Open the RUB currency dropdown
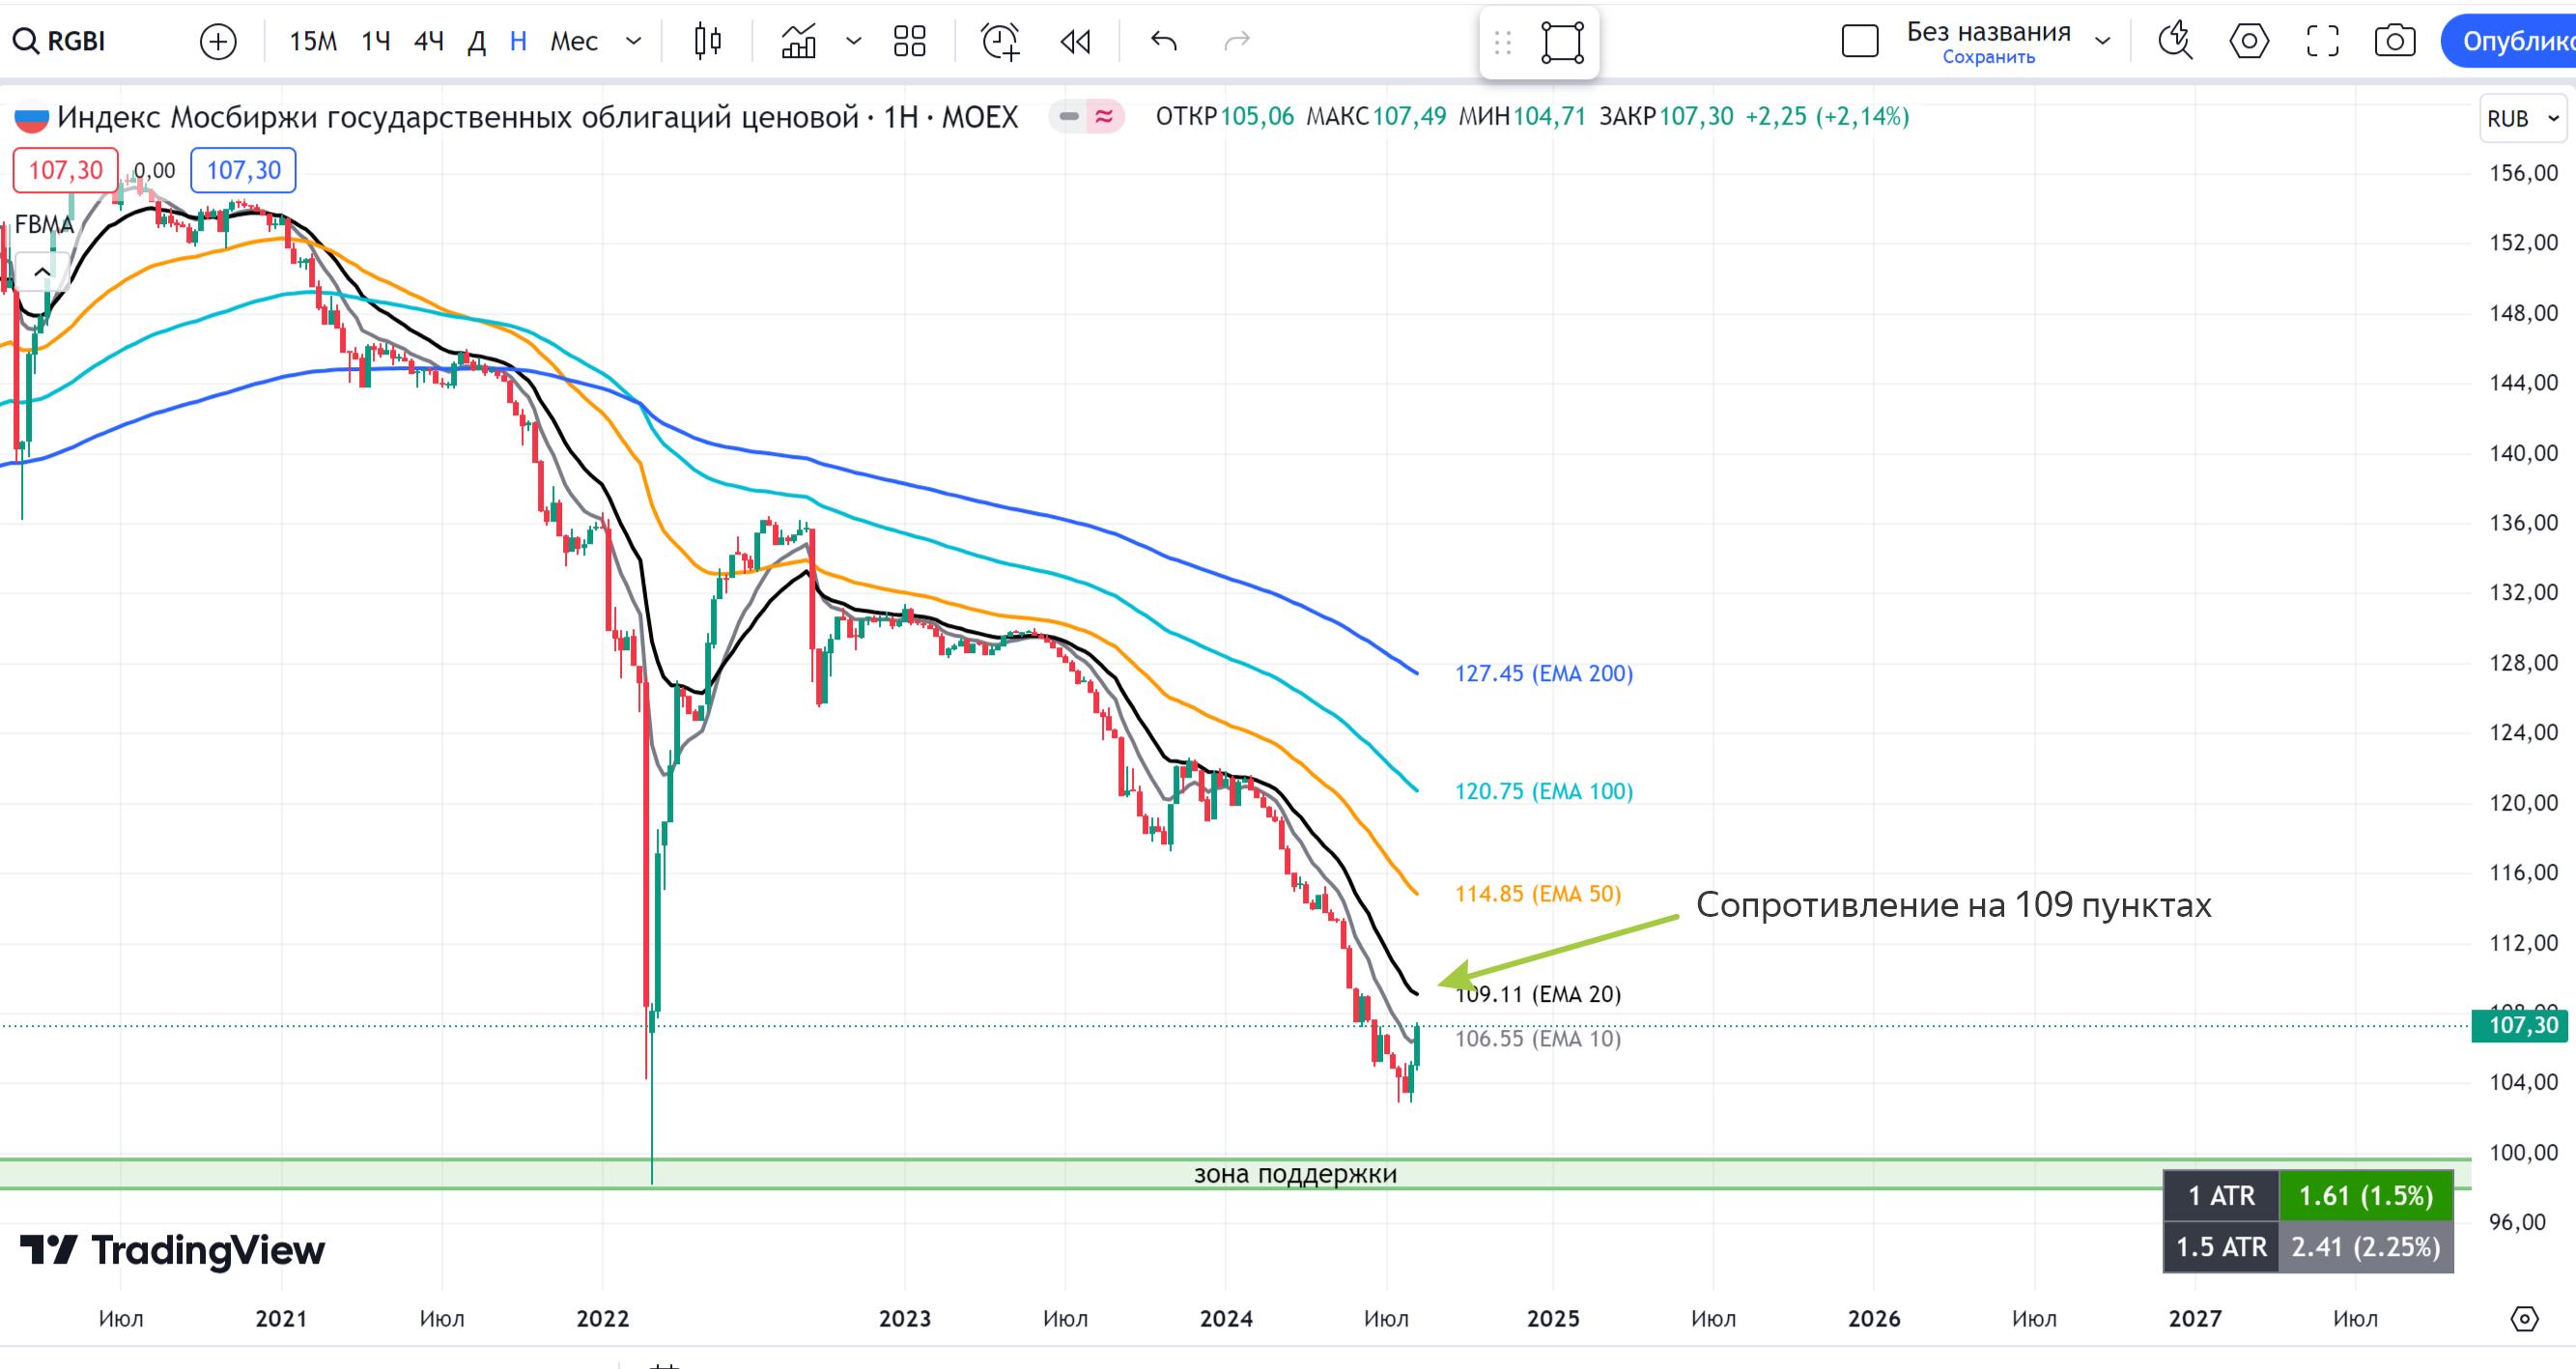Image resolution: width=2576 pixels, height=1369 pixels. tap(2521, 118)
